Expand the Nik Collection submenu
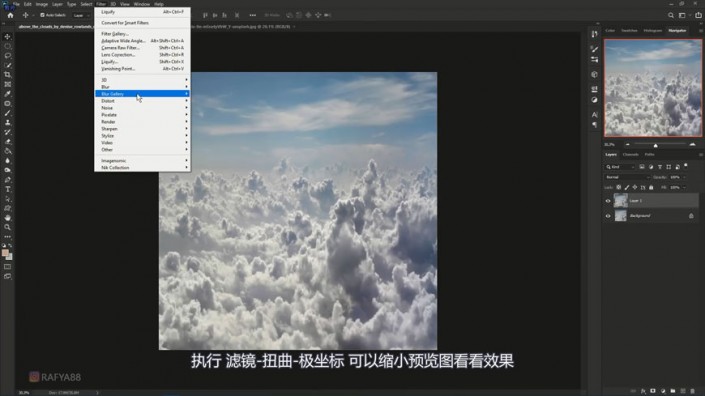The image size is (705, 396). pos(142,168)
